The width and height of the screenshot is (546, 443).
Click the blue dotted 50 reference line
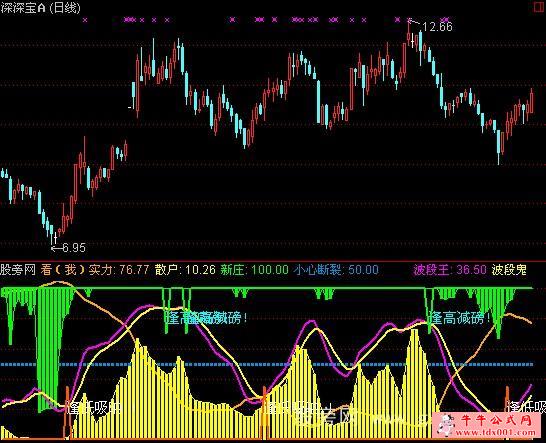(x=267, y=365)
